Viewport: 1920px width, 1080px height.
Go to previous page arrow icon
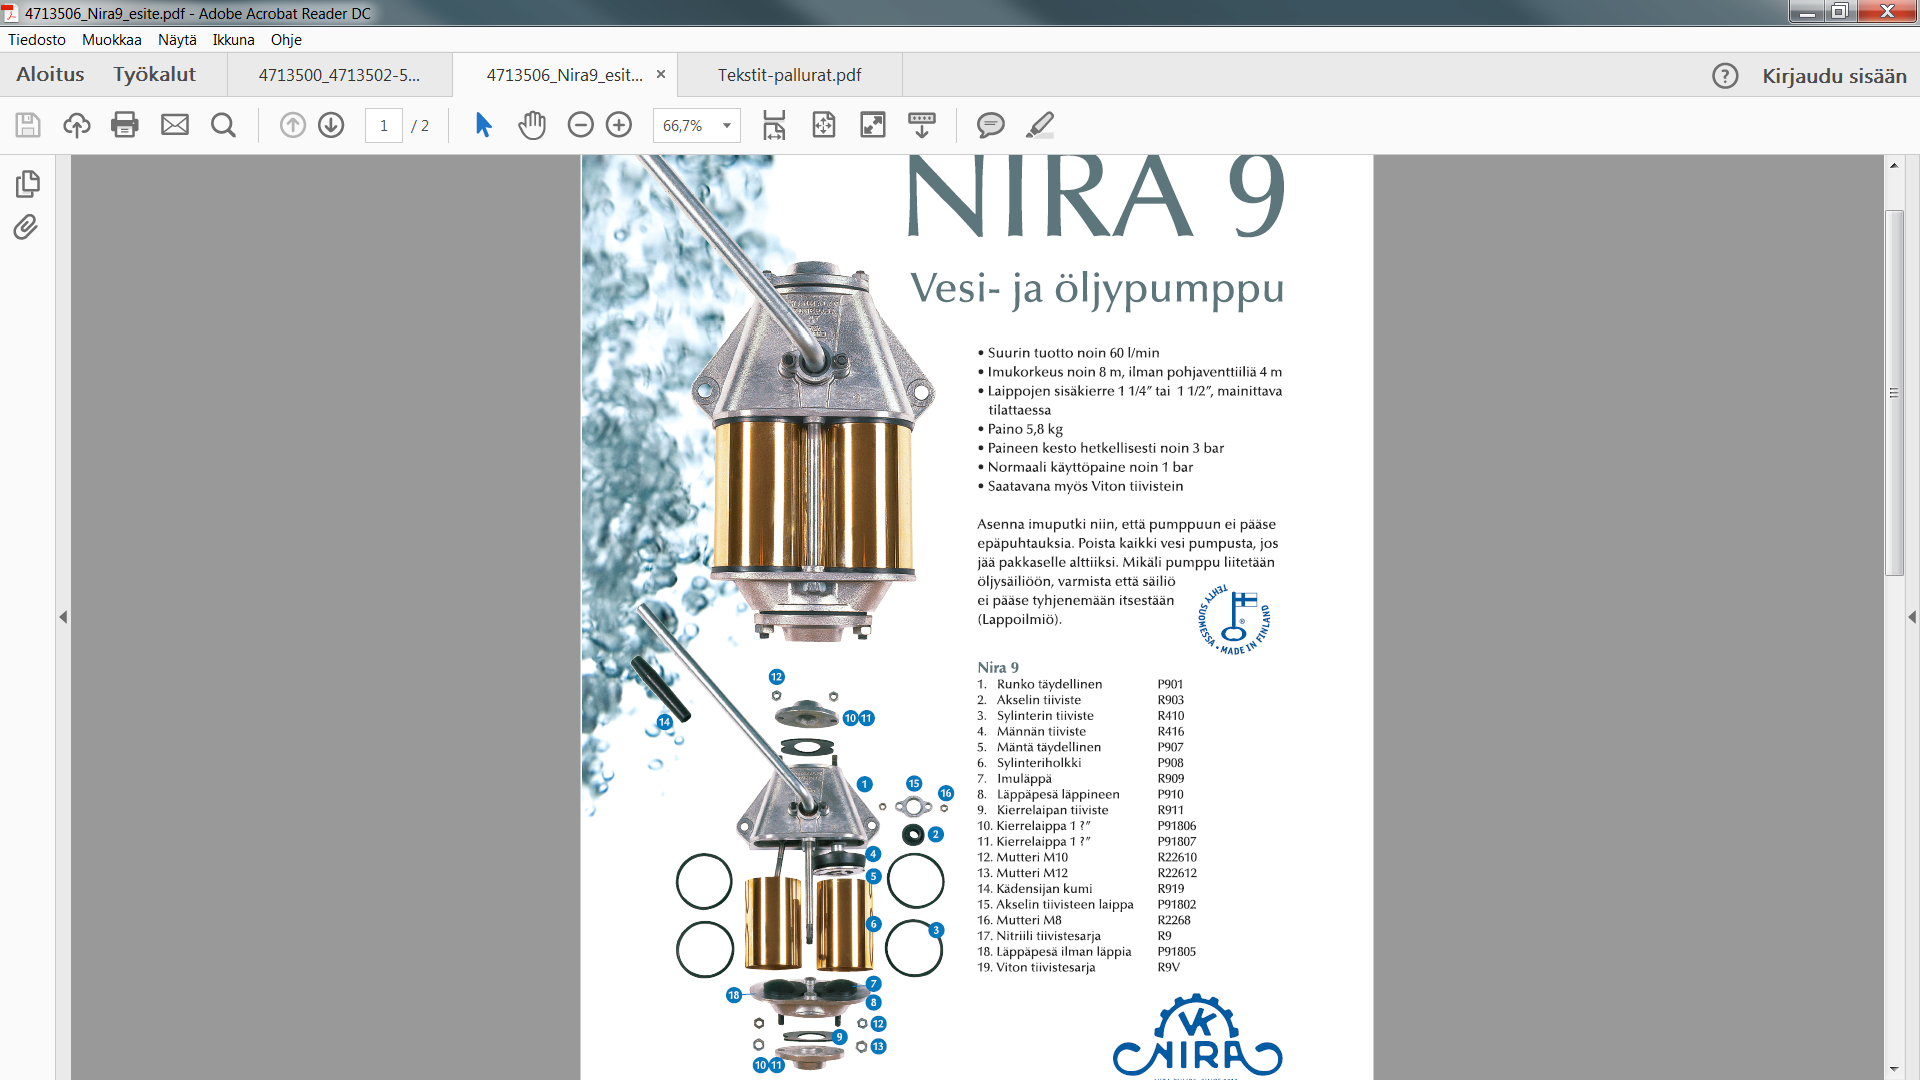point(293,125)
